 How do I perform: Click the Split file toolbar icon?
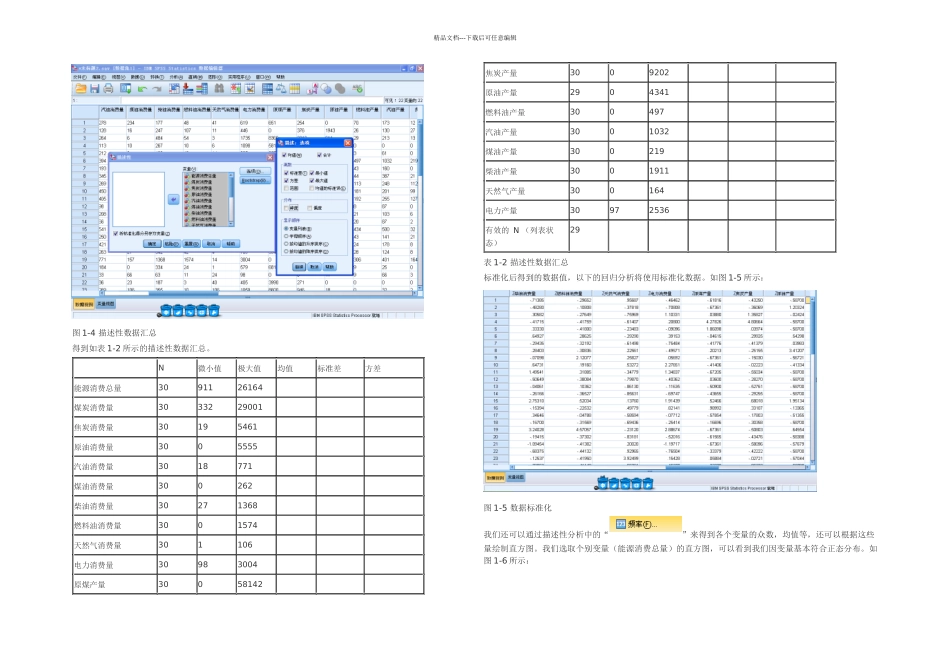[x=267, y=88]
